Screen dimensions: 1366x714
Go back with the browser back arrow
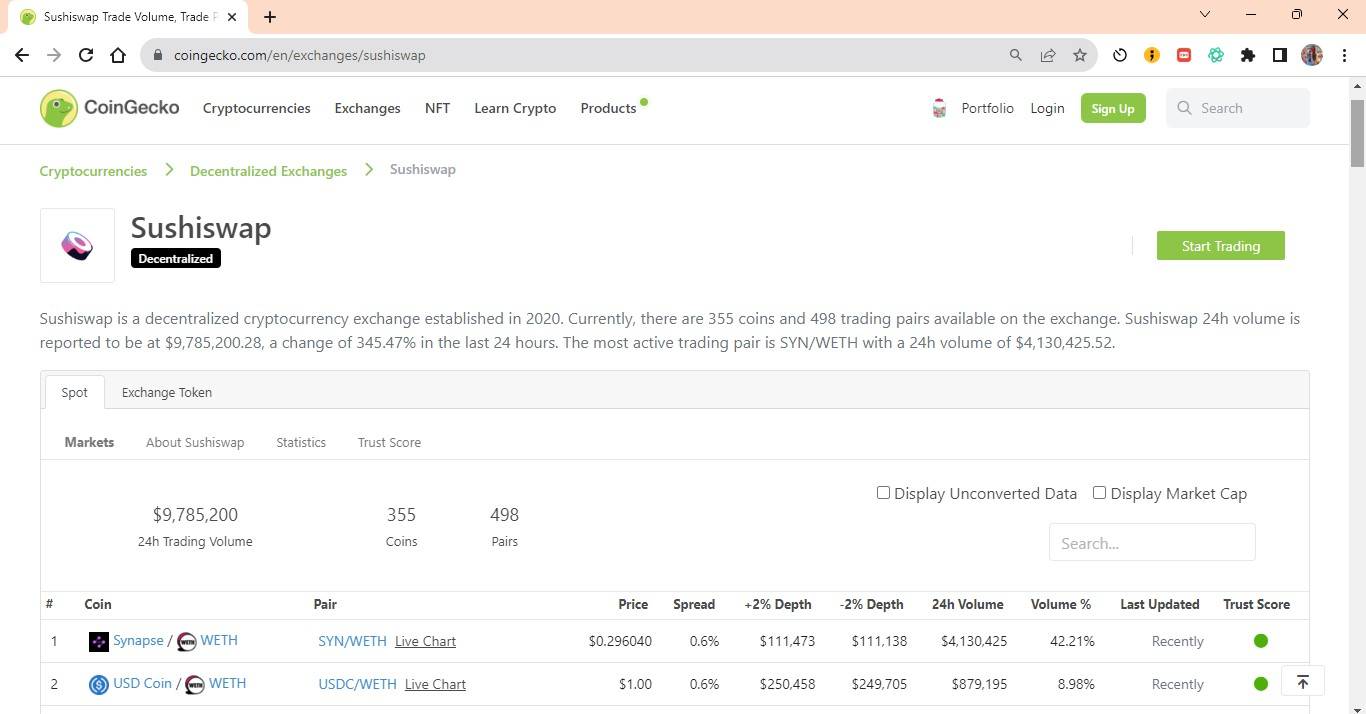point(22,55)
